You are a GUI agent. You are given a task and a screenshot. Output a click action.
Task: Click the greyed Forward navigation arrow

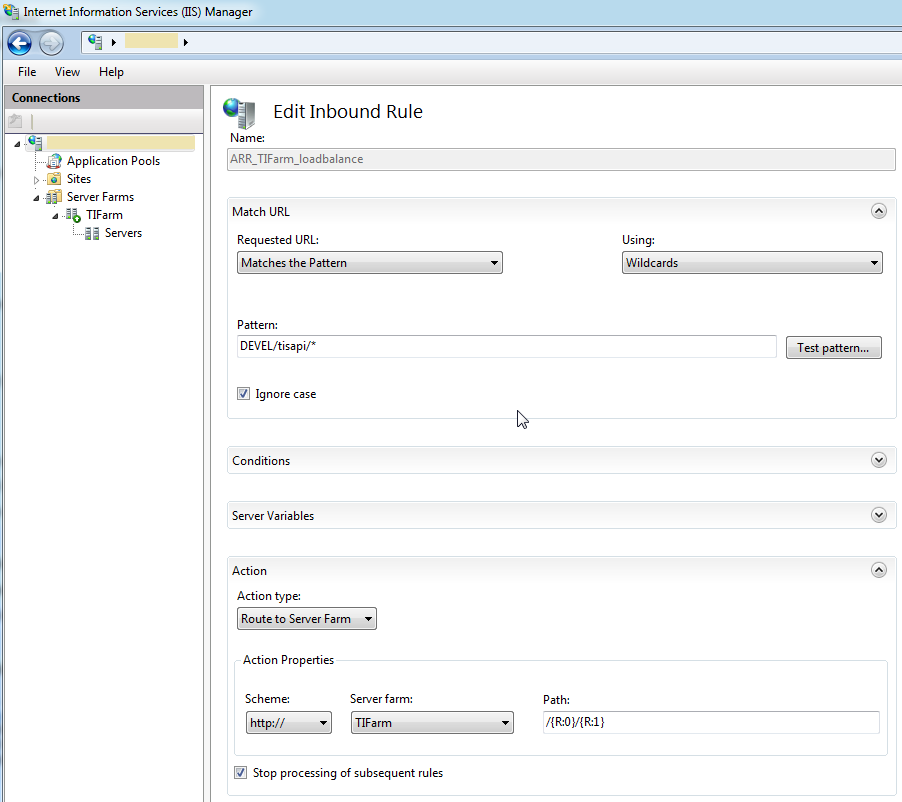tap(51, 43)
